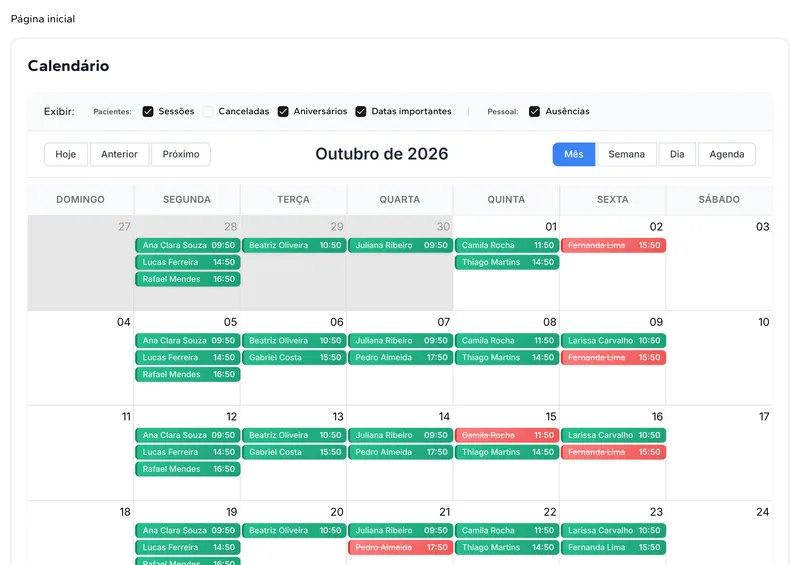Image resolution: width=800 pixels, height=565 pixels.
Task: Select the Mês view tab
Action: coord(574,154)
